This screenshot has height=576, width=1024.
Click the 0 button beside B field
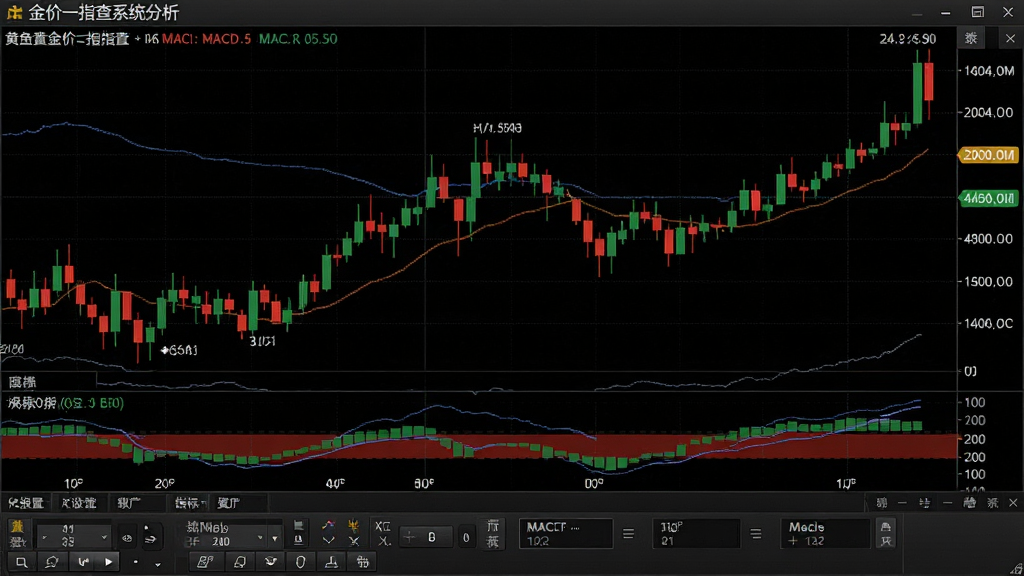466,537
